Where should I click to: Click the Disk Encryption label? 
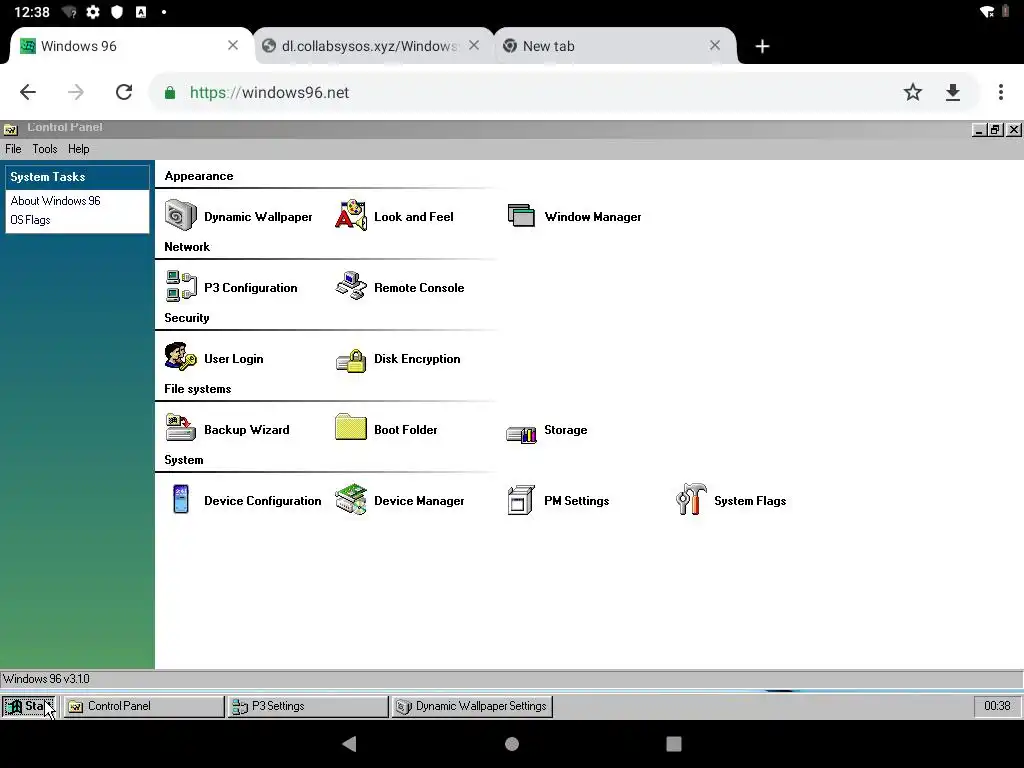[417, 359]
